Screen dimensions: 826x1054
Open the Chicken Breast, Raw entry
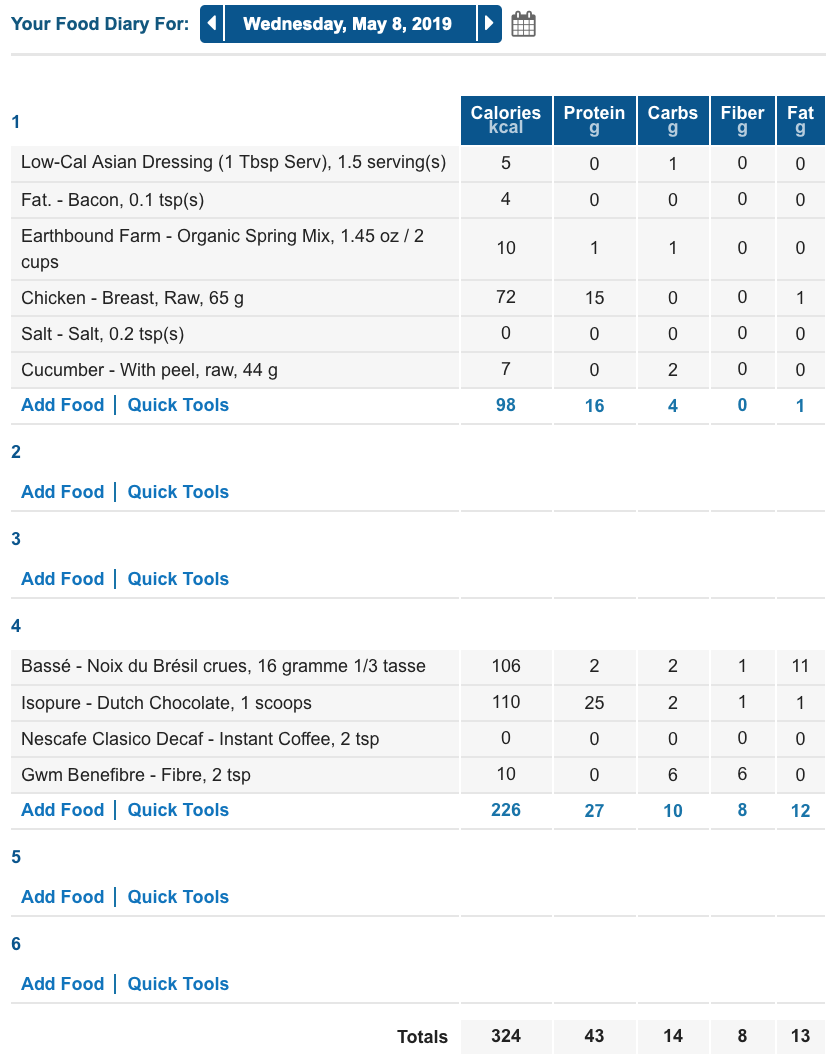coord(132,298)
